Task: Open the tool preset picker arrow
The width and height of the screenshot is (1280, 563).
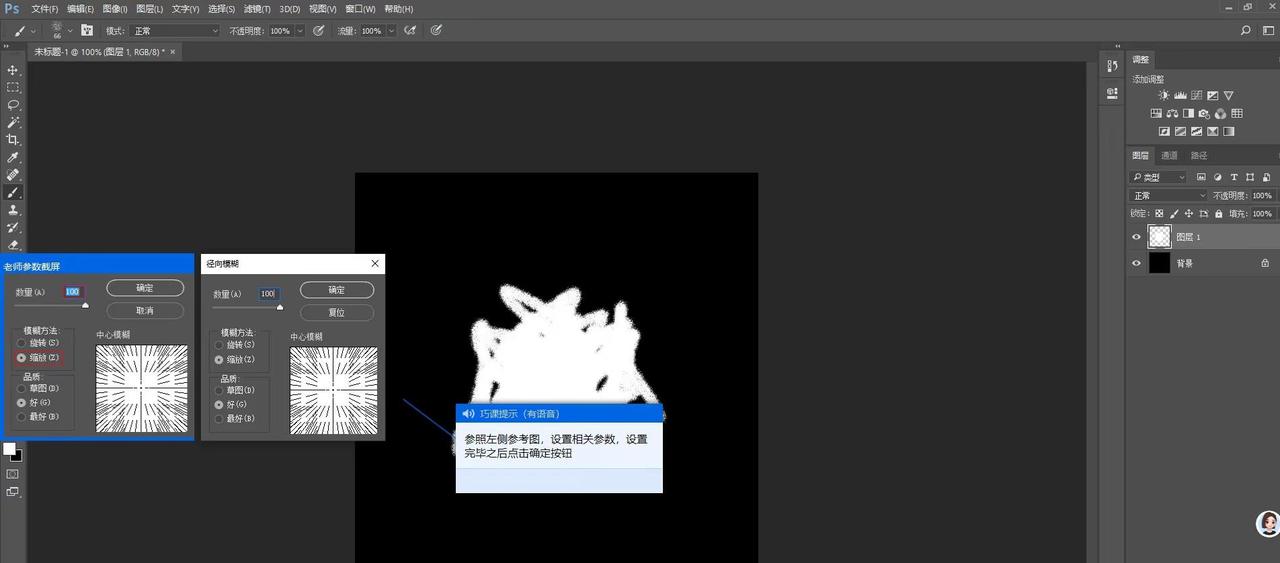Action: point(31,31)
